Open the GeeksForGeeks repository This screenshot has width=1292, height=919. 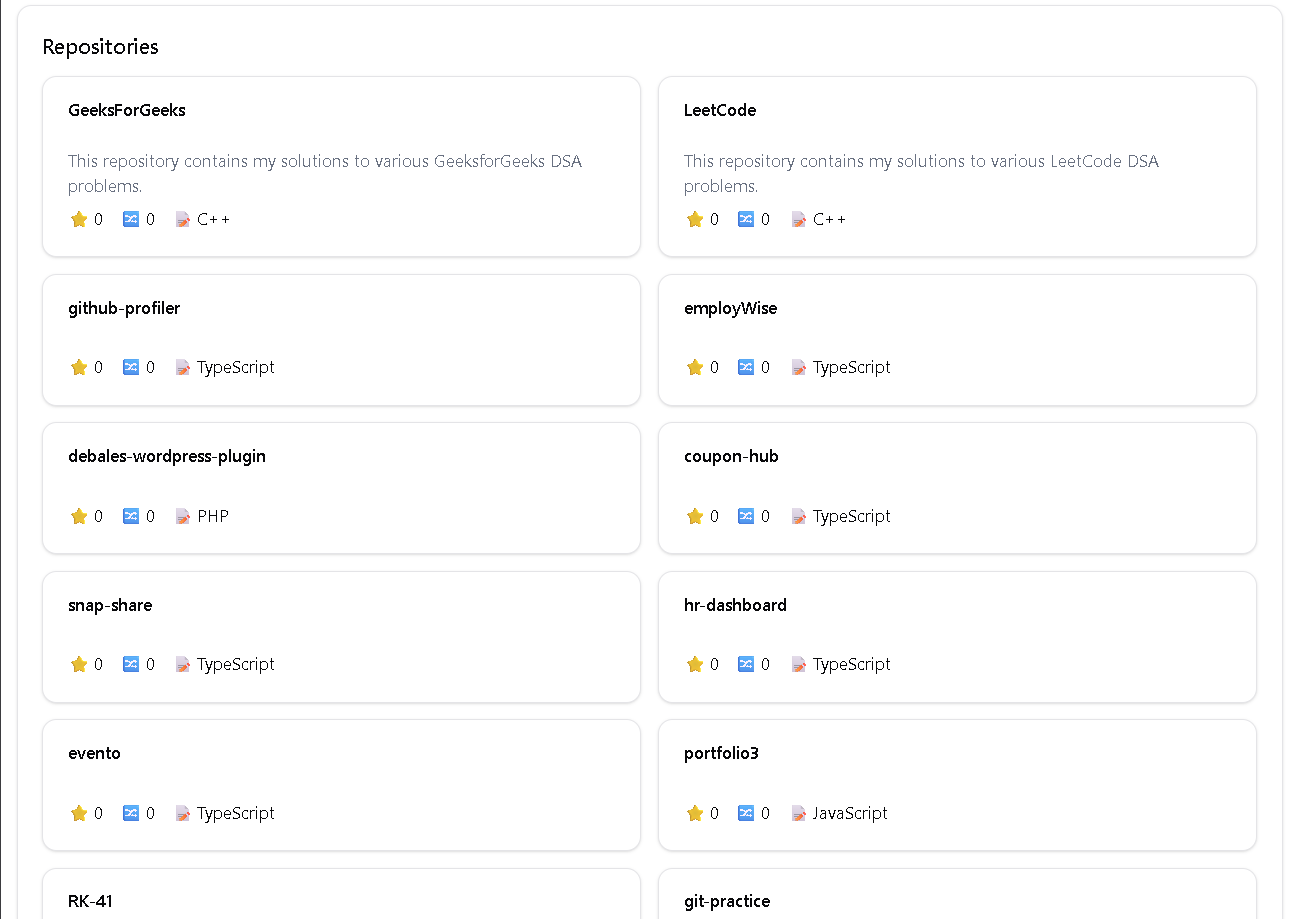127,110
